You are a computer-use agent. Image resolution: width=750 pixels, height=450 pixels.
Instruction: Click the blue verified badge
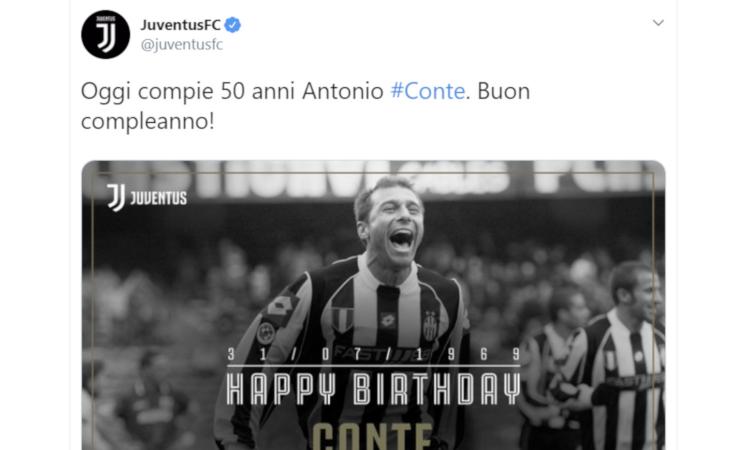[x=232, y=24]
